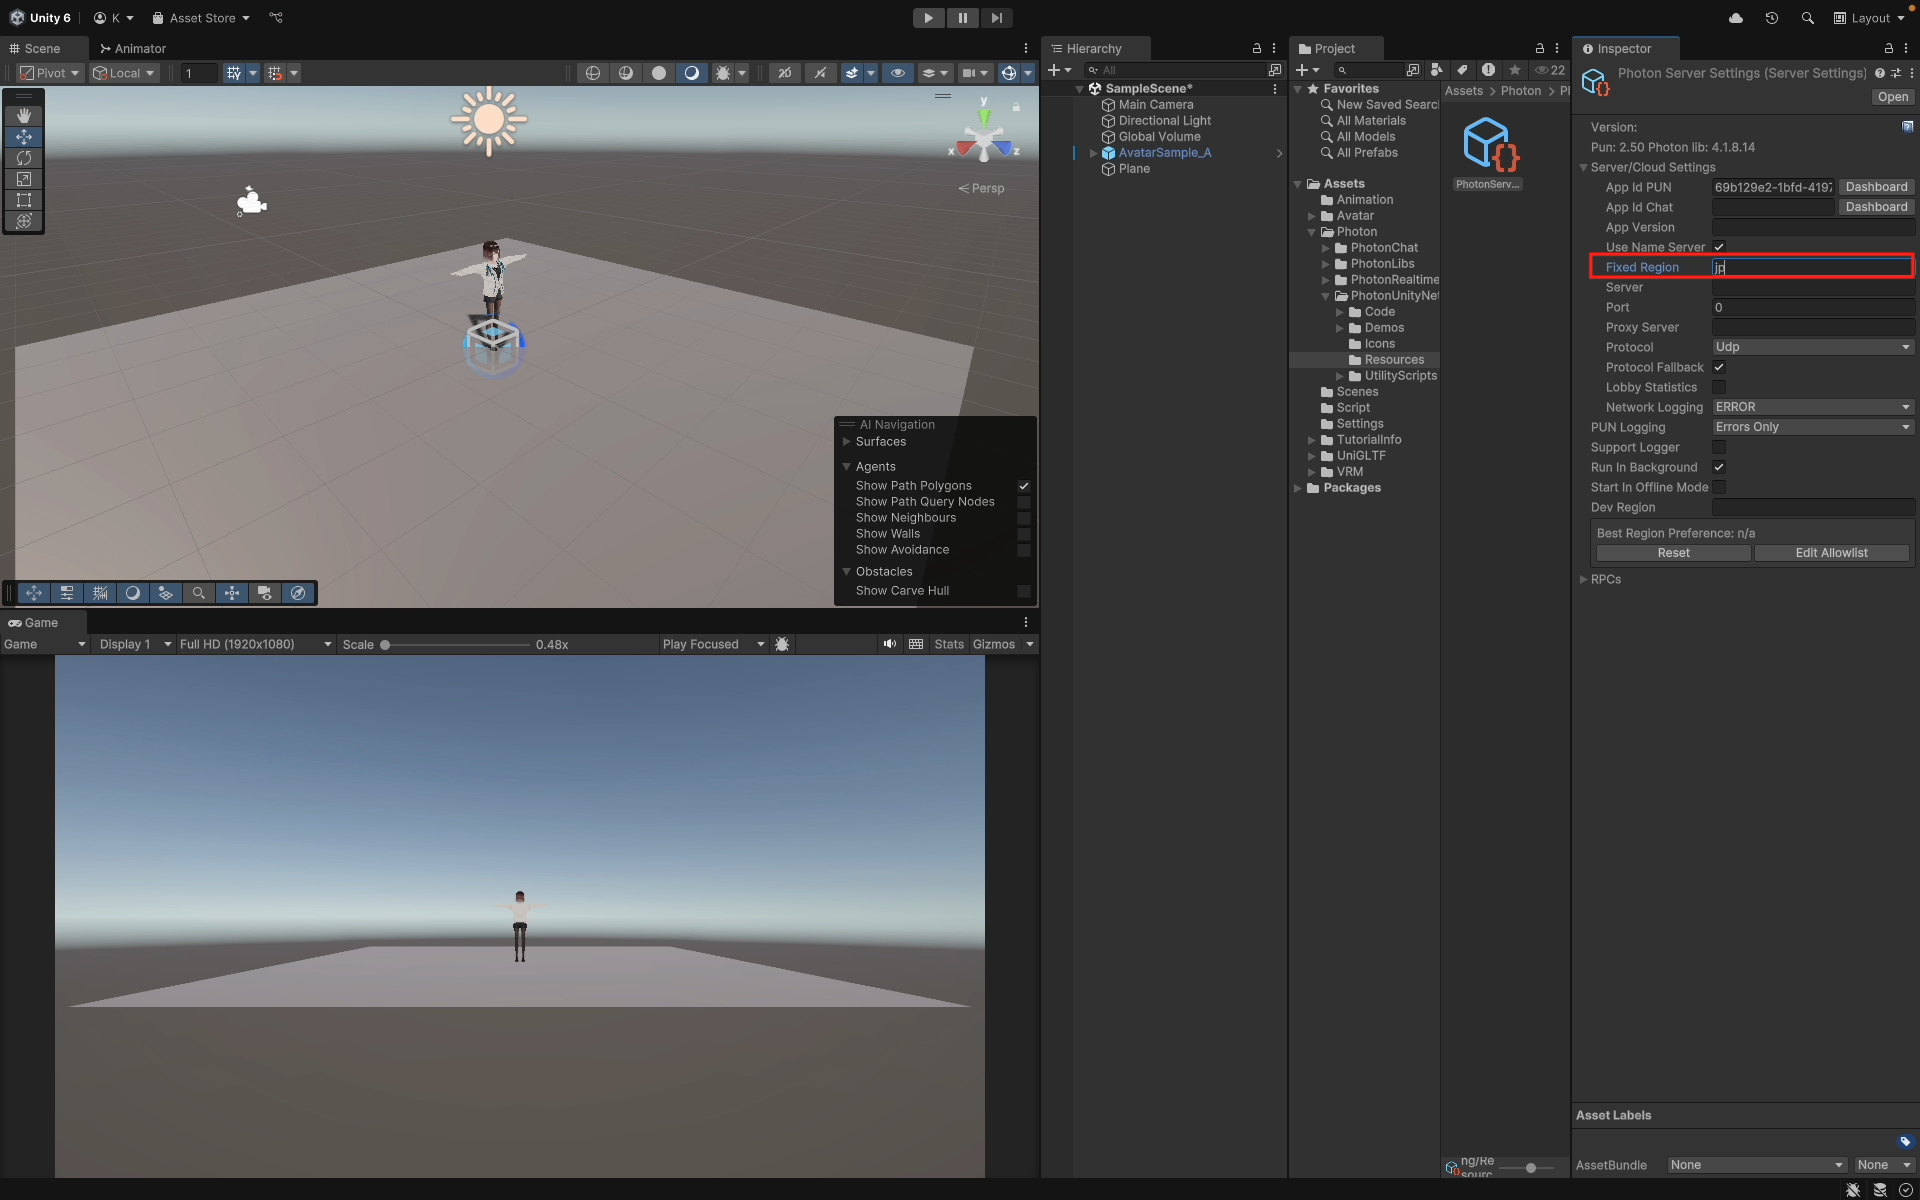Select the Move tool

(24, 137)
